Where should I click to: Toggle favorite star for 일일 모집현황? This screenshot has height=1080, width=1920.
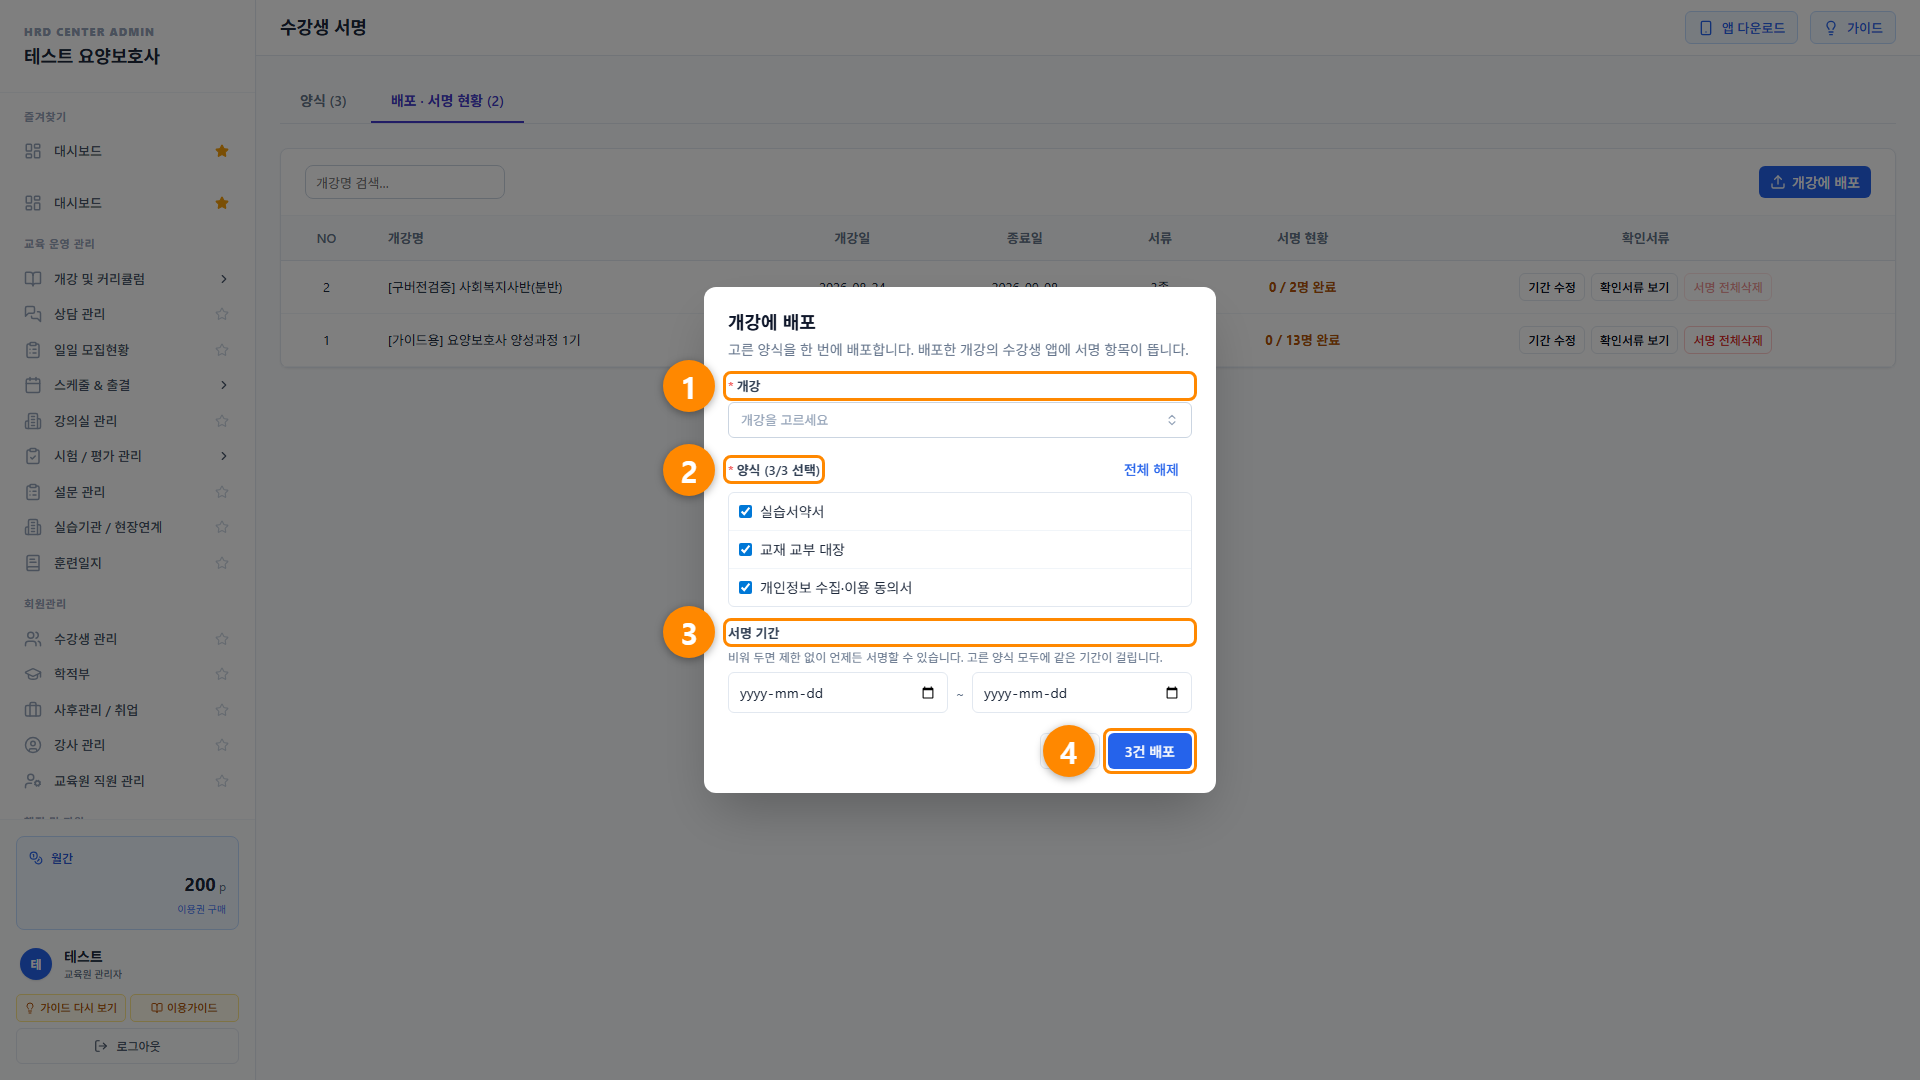coord(222,350)
